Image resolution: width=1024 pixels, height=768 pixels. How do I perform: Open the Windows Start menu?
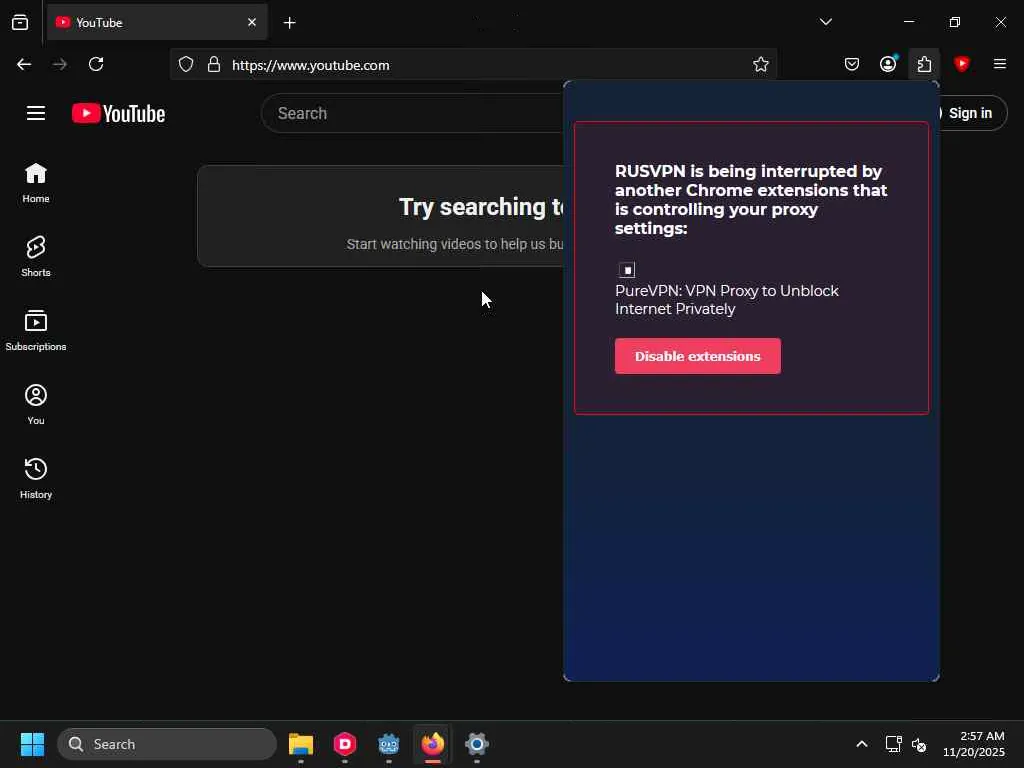point(32,744)
